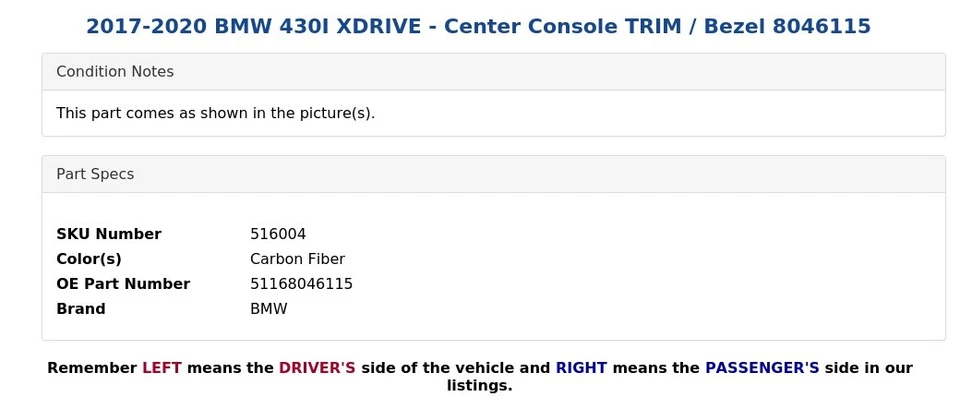
Task: Click the Carbon Fiber color value
Action: pos(298,259)
